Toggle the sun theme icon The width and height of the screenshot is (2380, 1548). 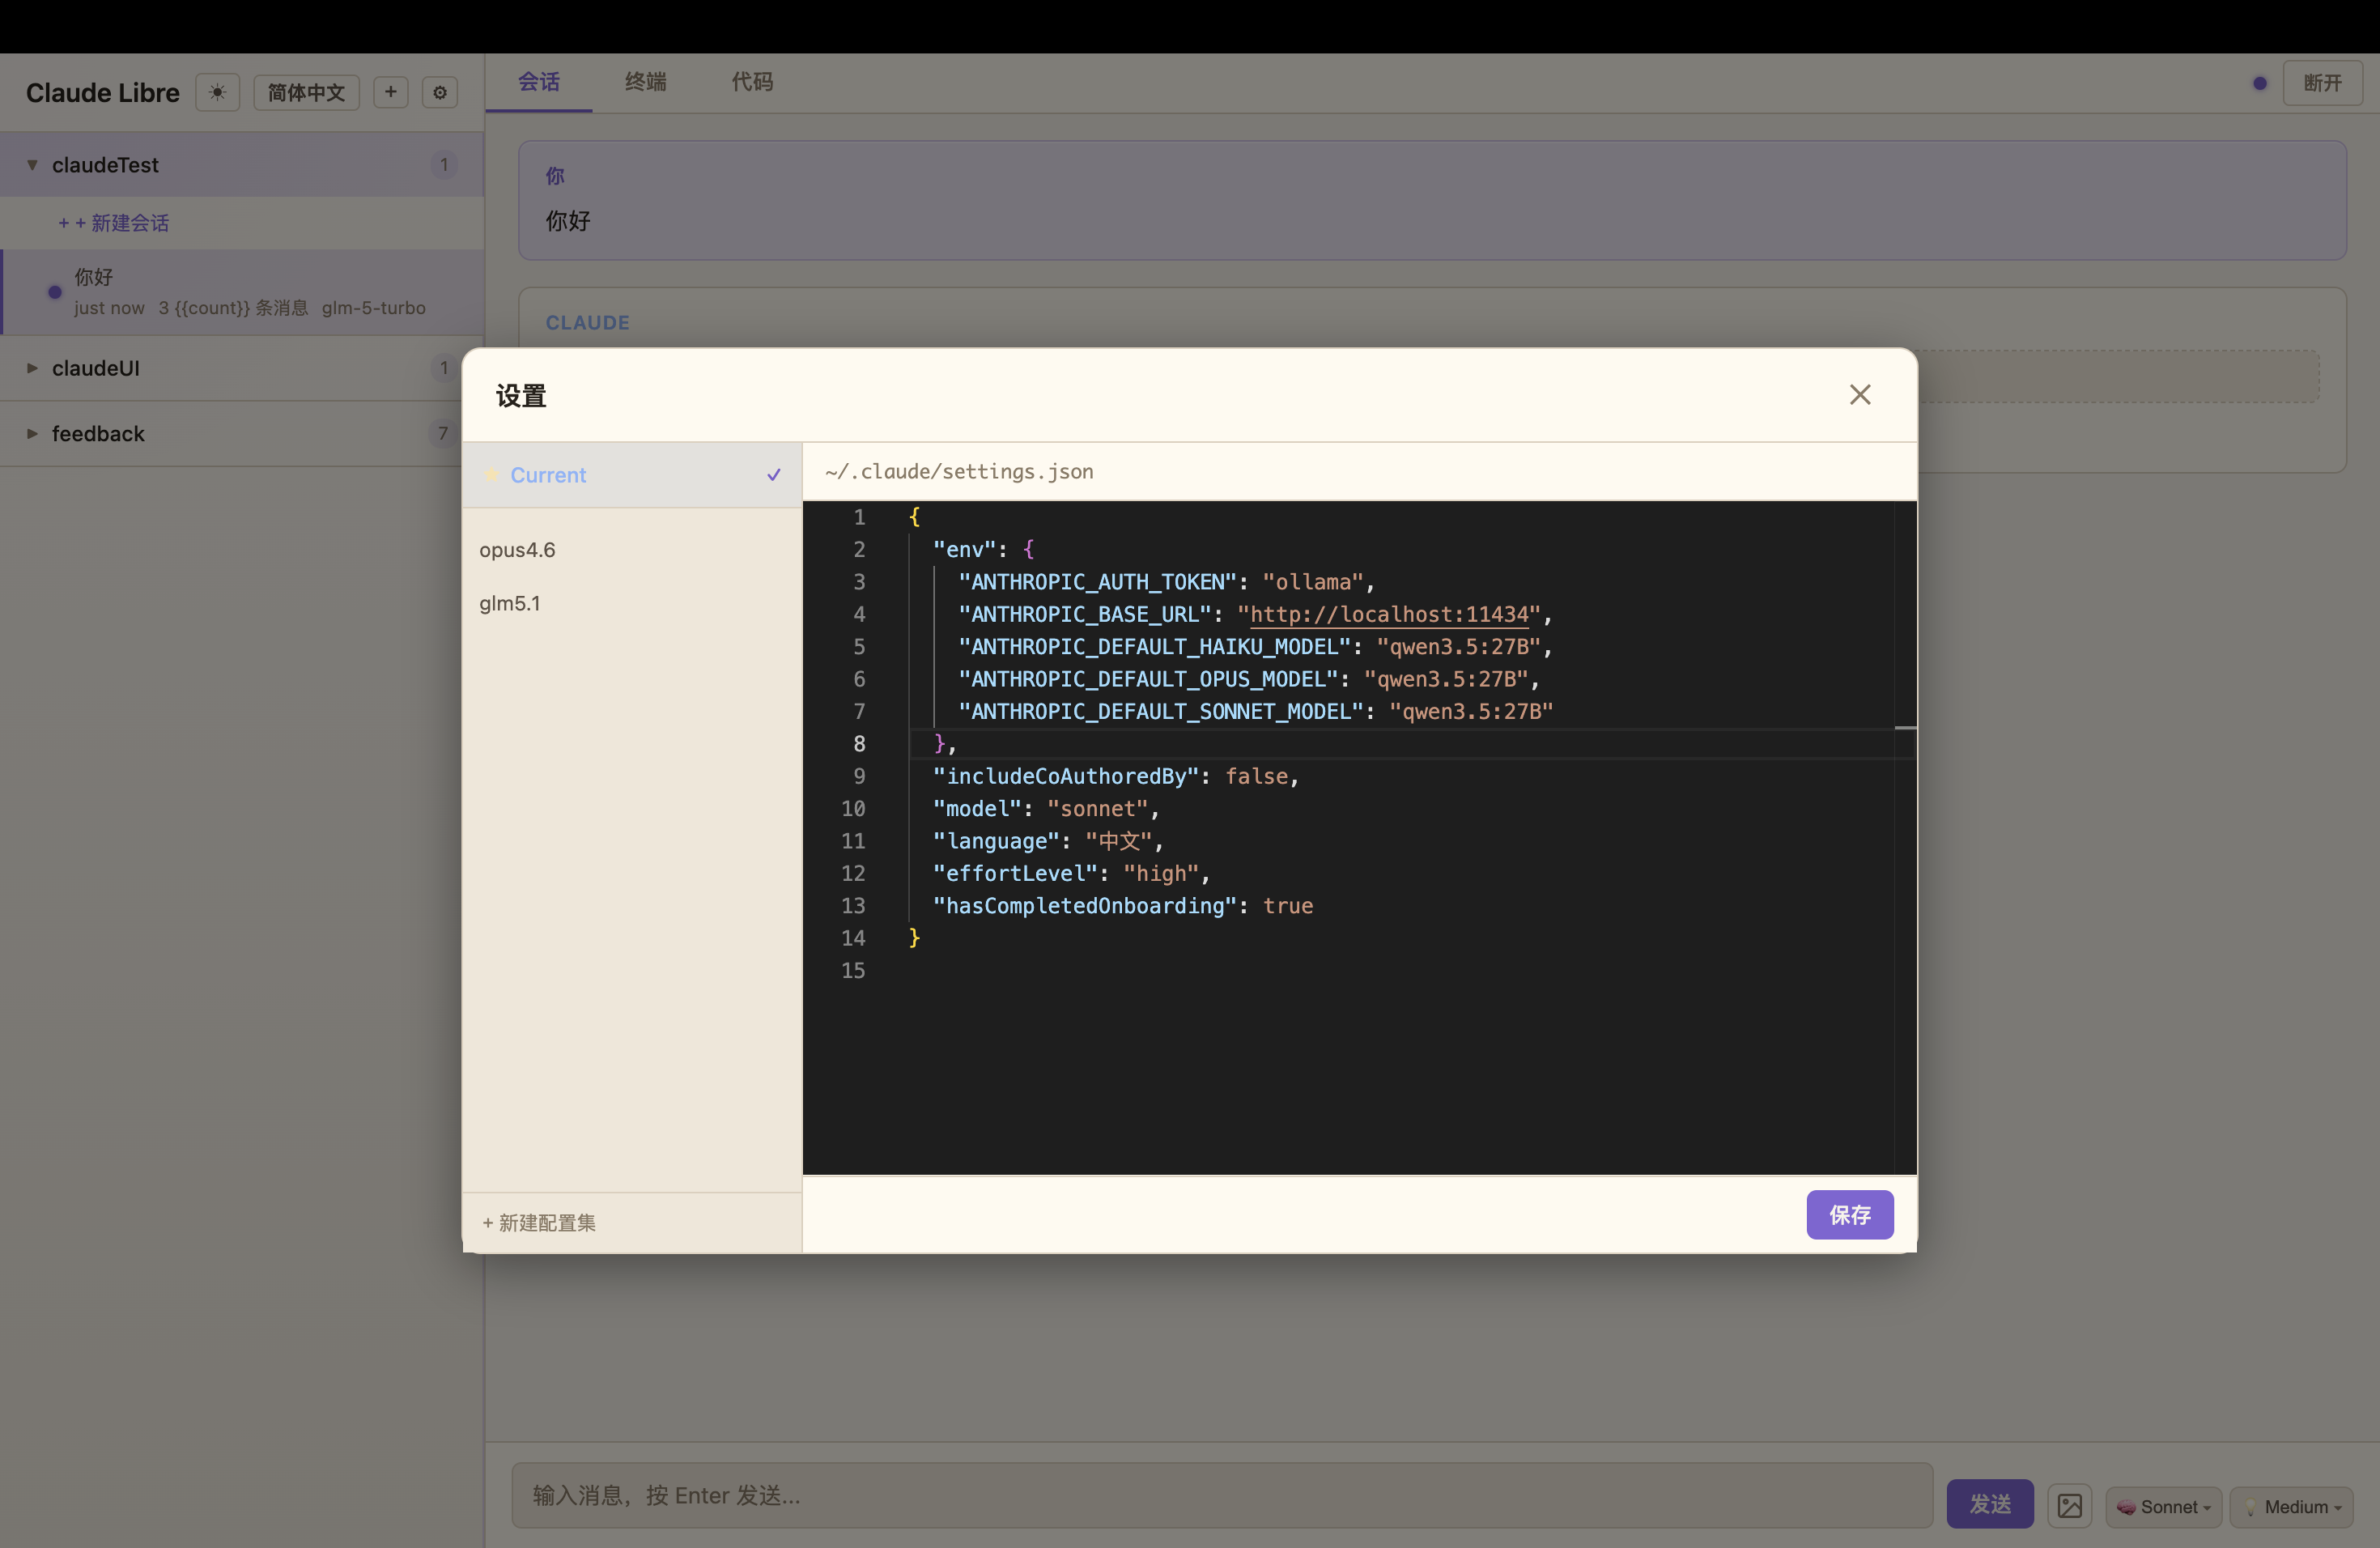coord(217,92)
